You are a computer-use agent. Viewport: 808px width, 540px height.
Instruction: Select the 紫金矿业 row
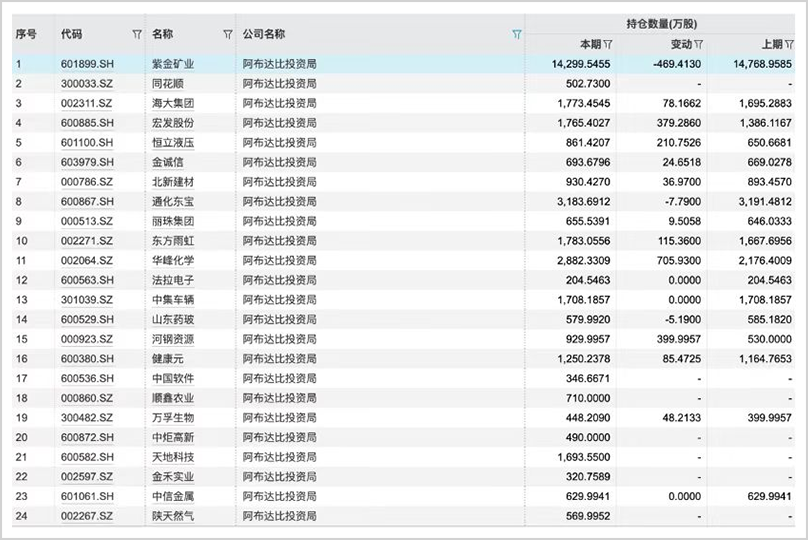(x=173, y=64)
